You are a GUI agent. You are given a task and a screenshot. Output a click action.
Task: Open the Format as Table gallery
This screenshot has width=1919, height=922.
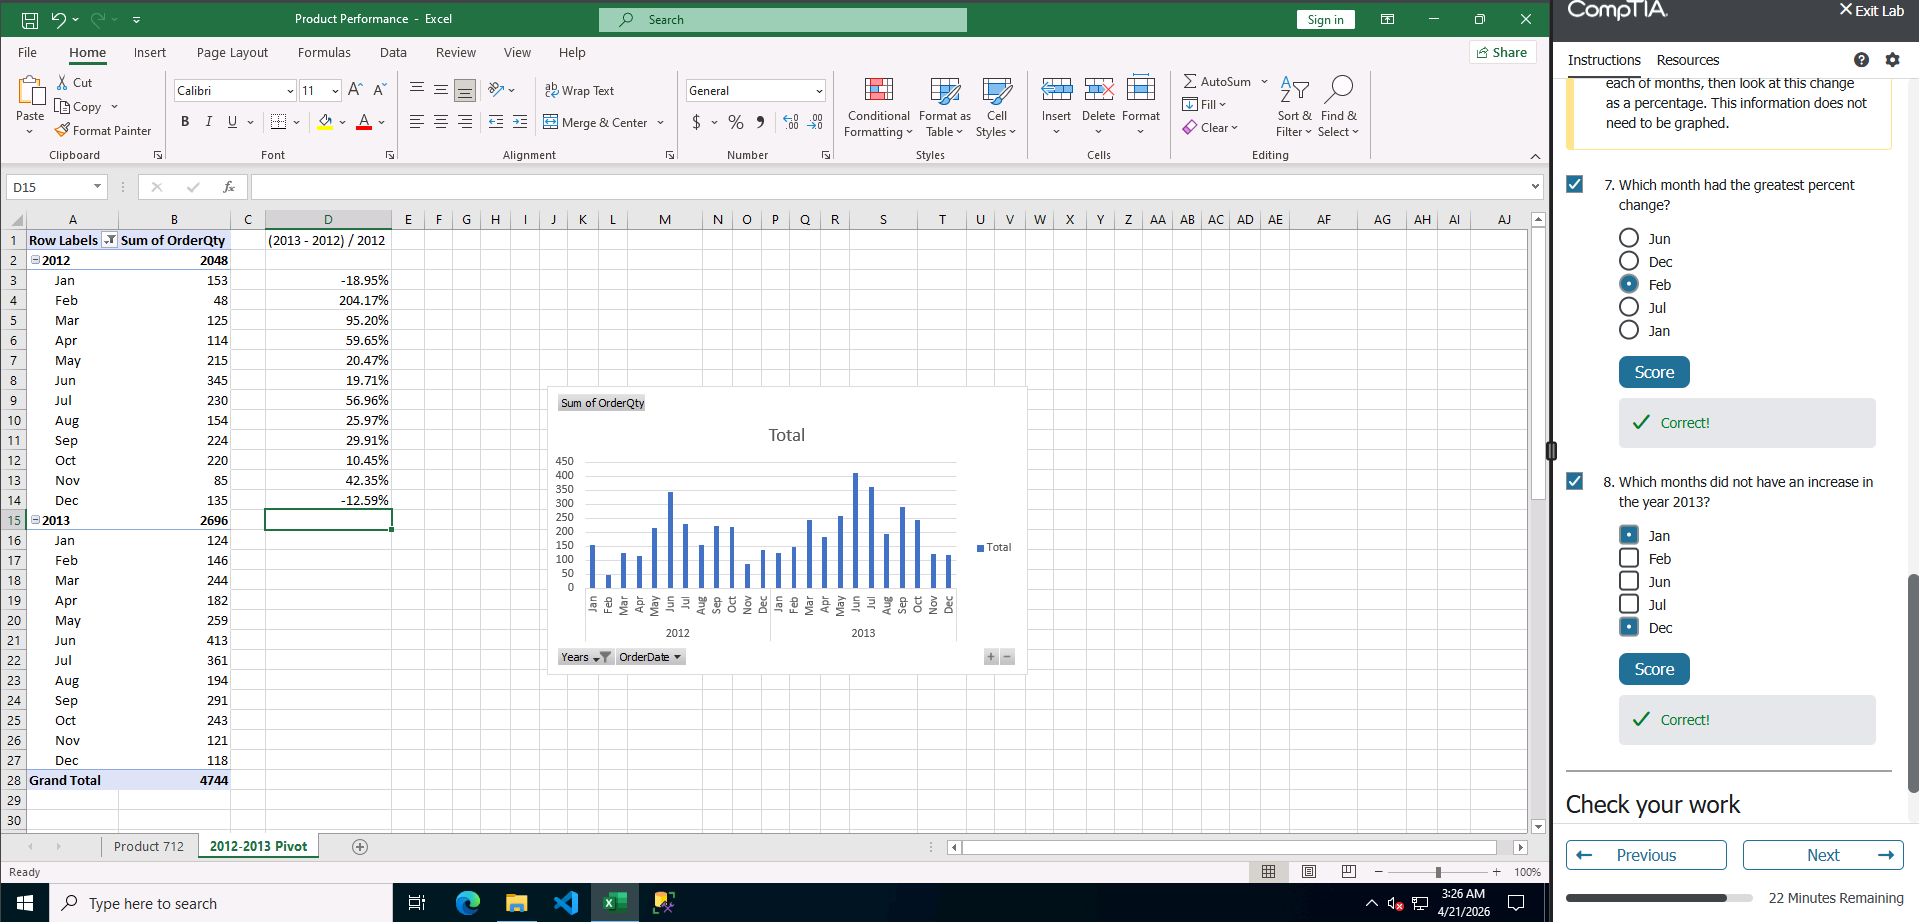click(x=944, y=106)
